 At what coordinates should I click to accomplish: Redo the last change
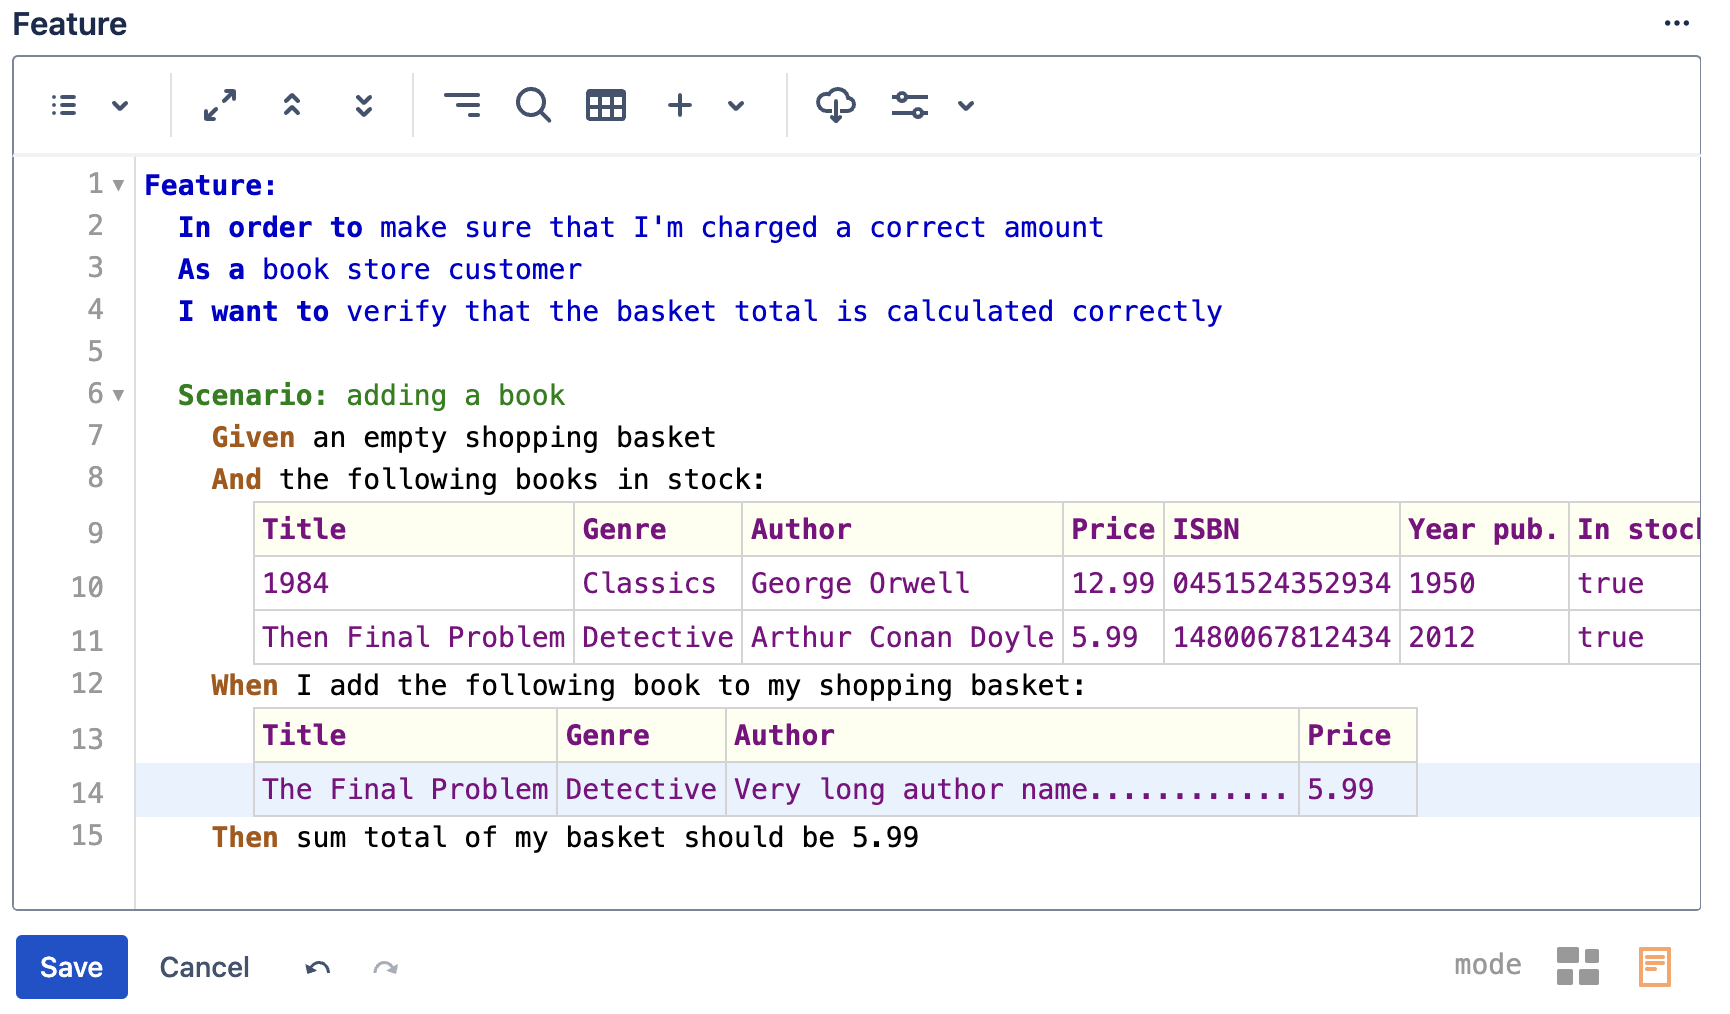pos(386,967)
